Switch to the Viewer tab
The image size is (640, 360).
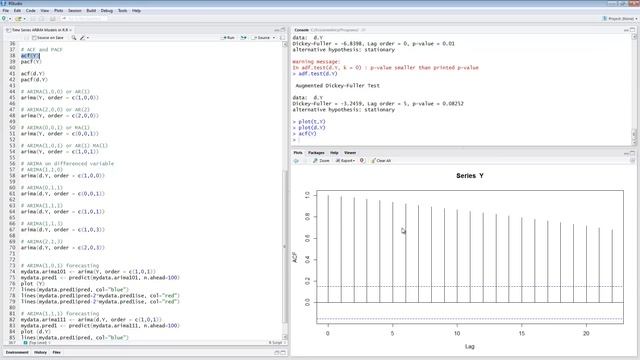[350, 153]
